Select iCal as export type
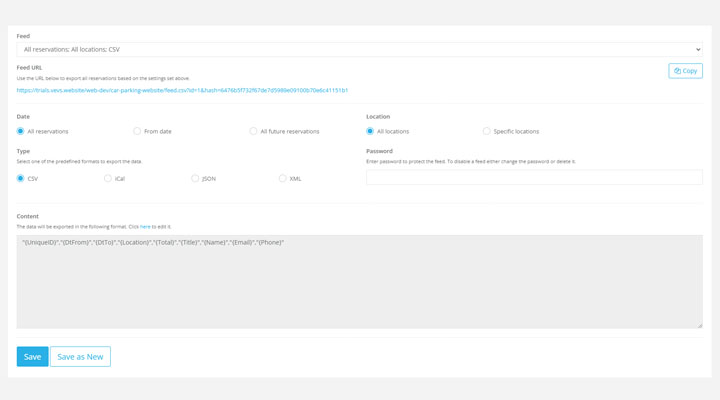 pyautogui.click(x=107, y=178)
